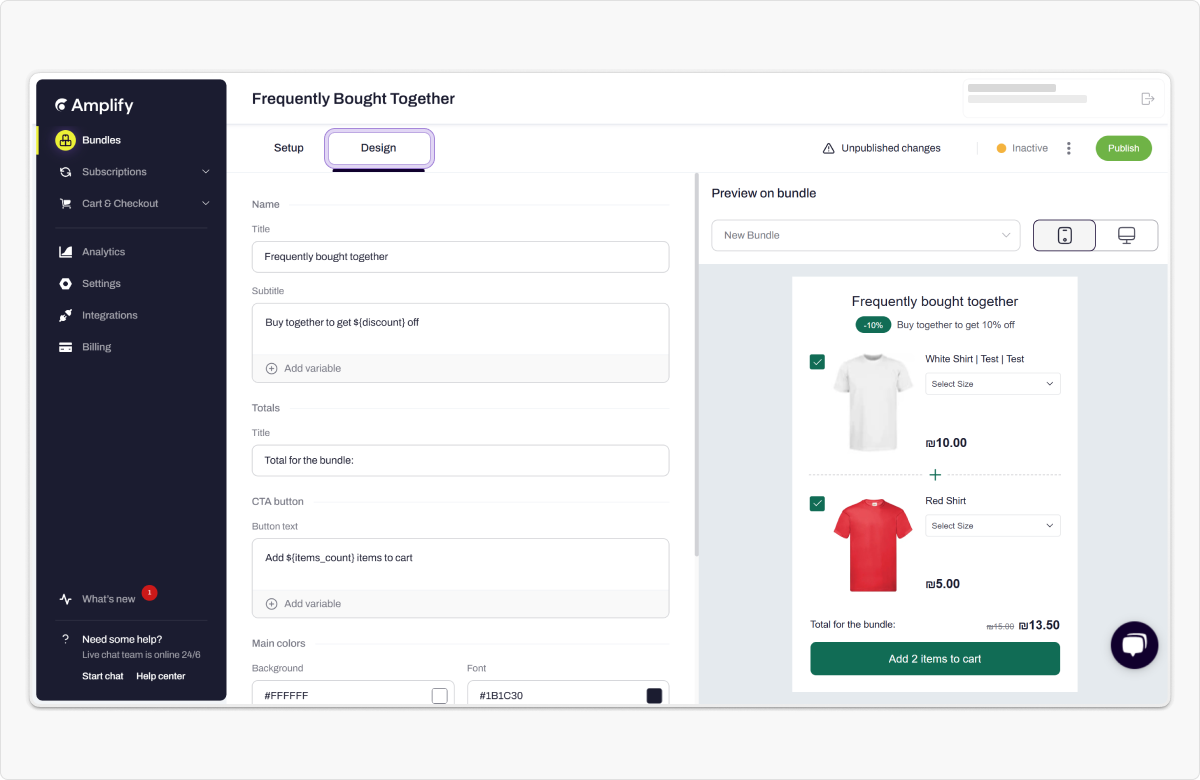1200x780 pixels.
Task: Click the green Publish button
Action: click(x=1123, y=148)
